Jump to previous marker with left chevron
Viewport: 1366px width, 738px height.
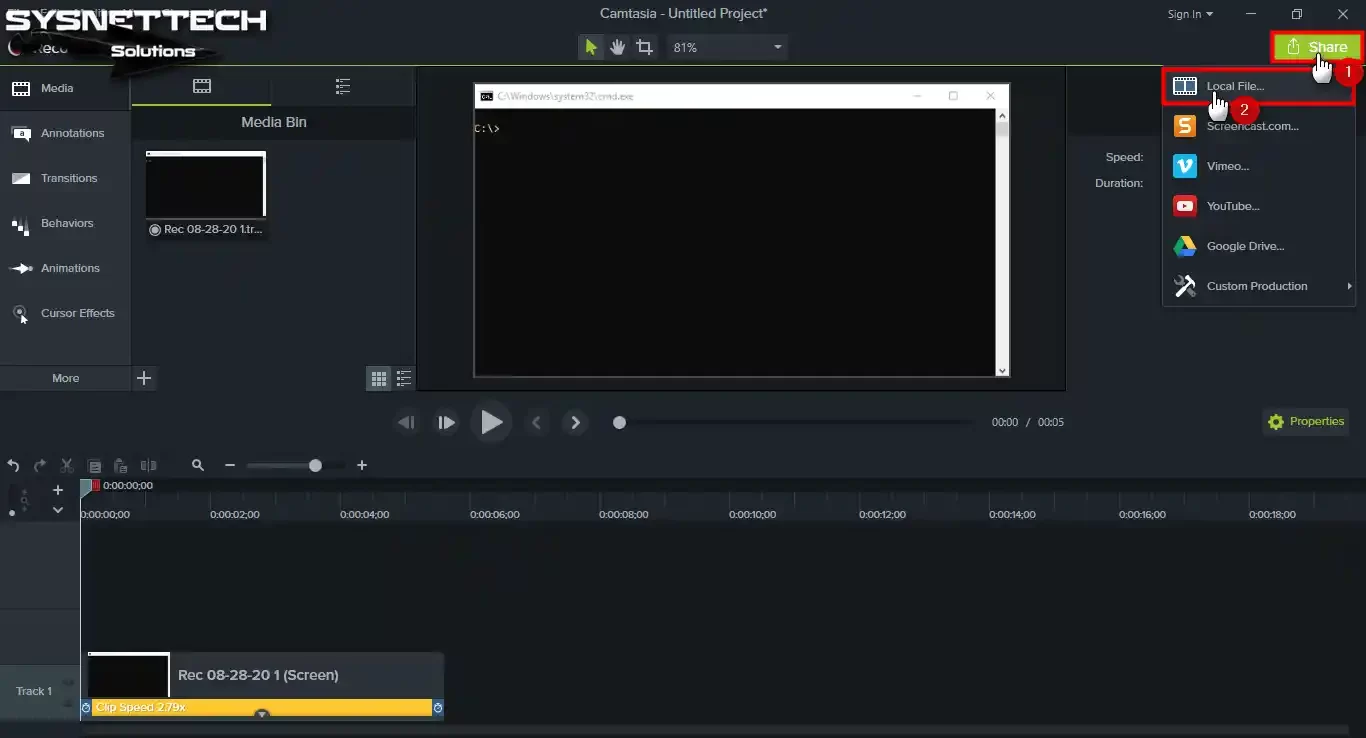[x=536, y=423]
